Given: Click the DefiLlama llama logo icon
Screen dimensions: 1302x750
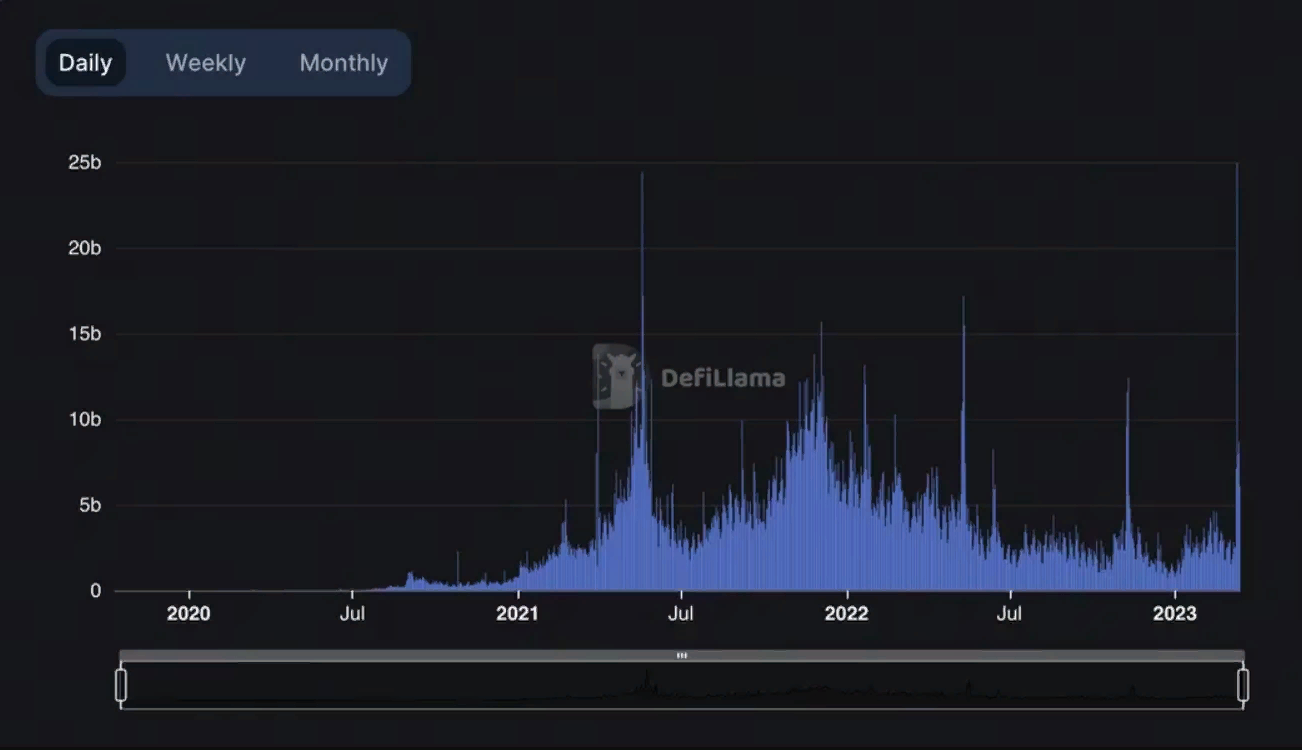Looking at the screenshot, I should coord(617,377).
